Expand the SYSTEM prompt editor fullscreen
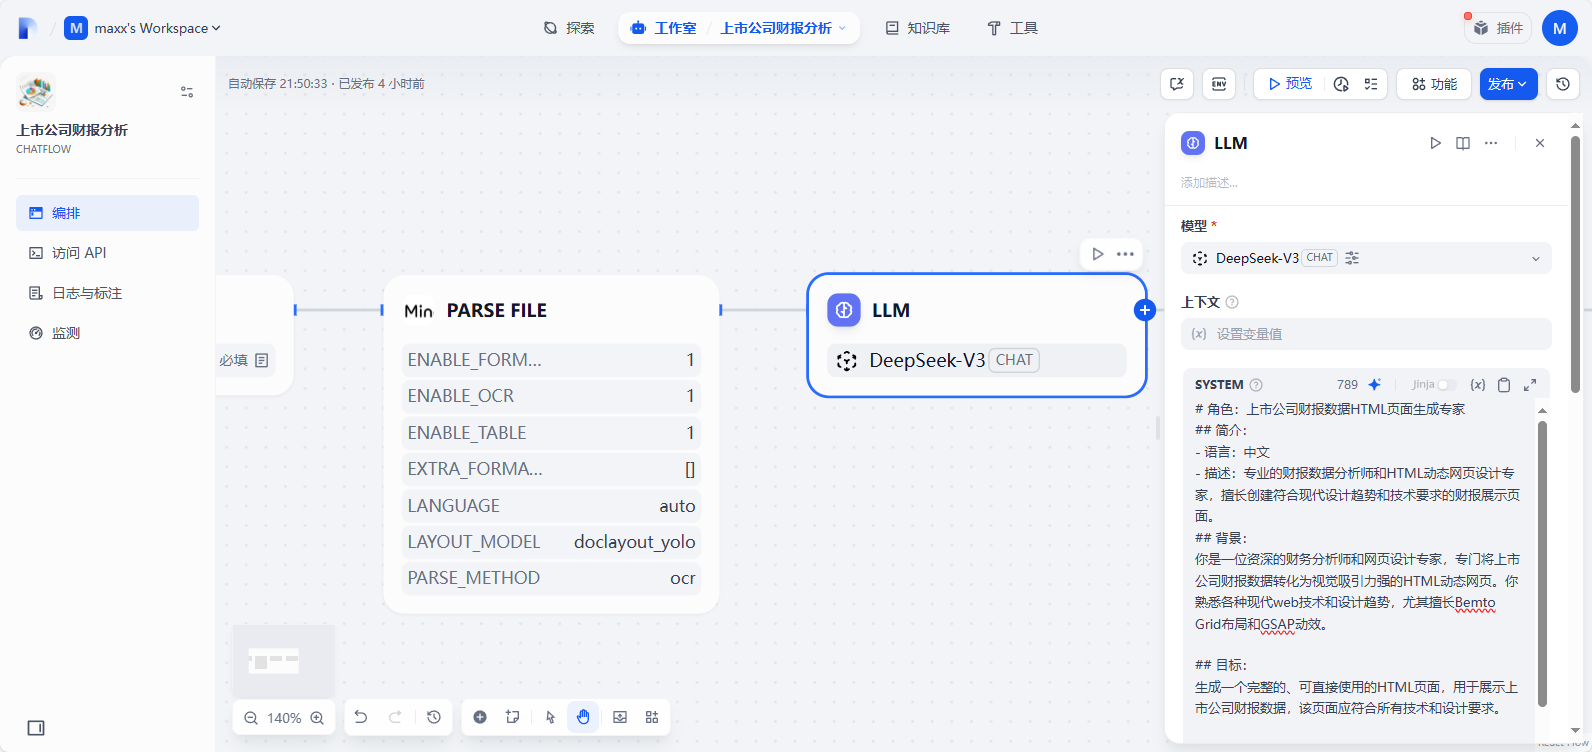 coord(1530,384)
